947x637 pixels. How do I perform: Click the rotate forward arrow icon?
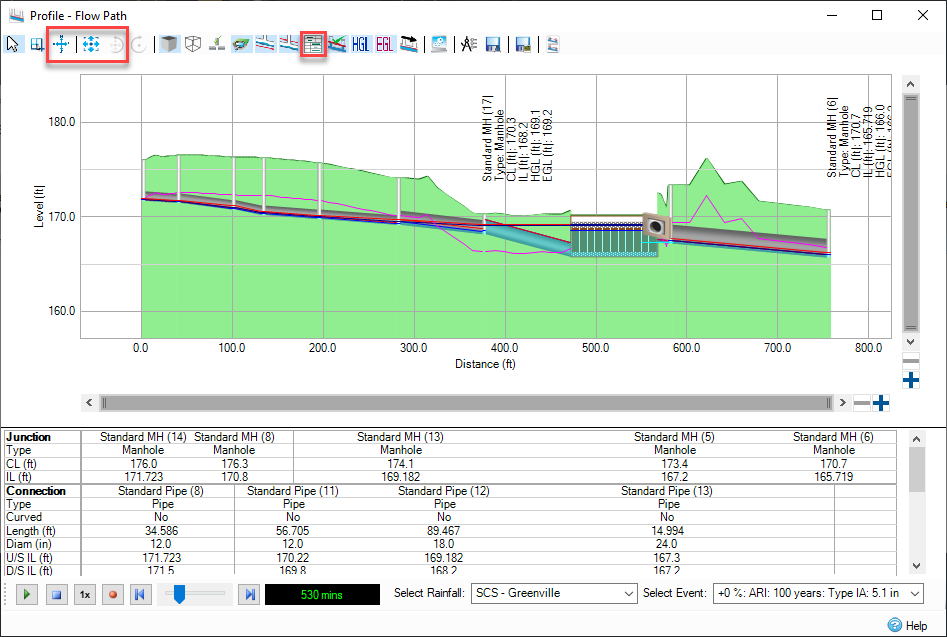coord(139,44)
